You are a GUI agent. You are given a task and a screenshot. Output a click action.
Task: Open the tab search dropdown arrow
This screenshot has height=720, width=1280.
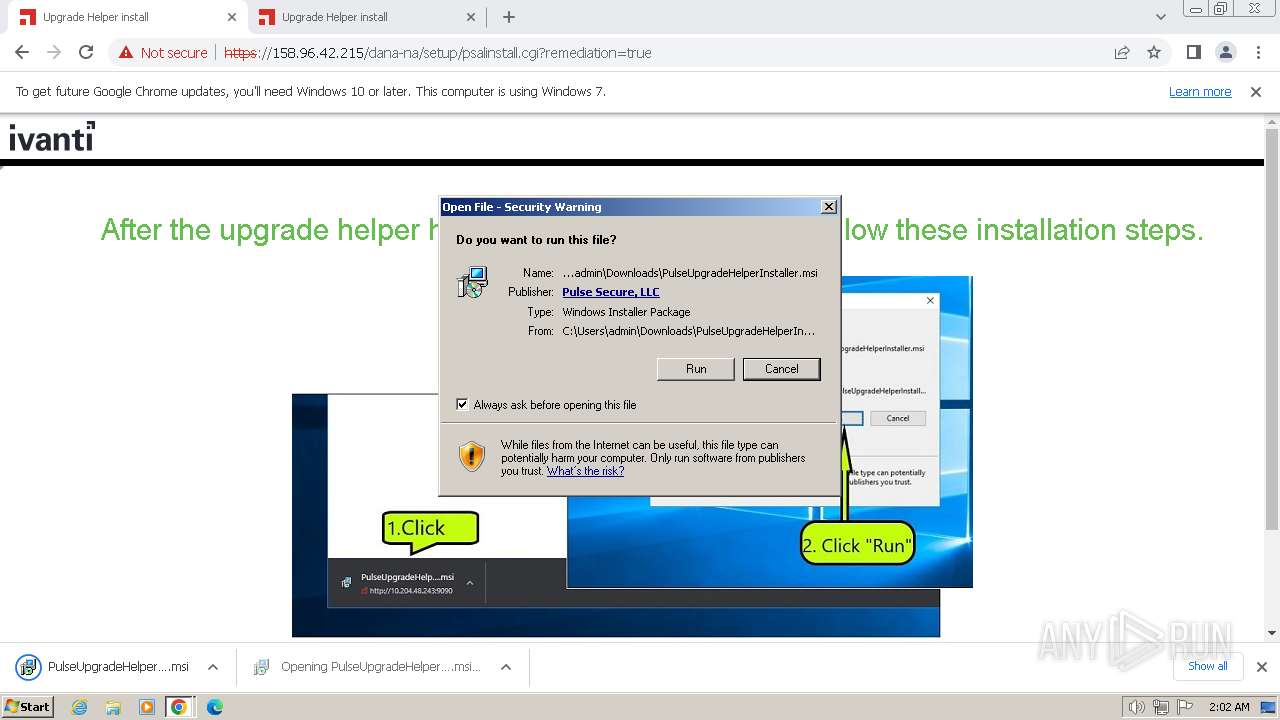point(1160,17)
